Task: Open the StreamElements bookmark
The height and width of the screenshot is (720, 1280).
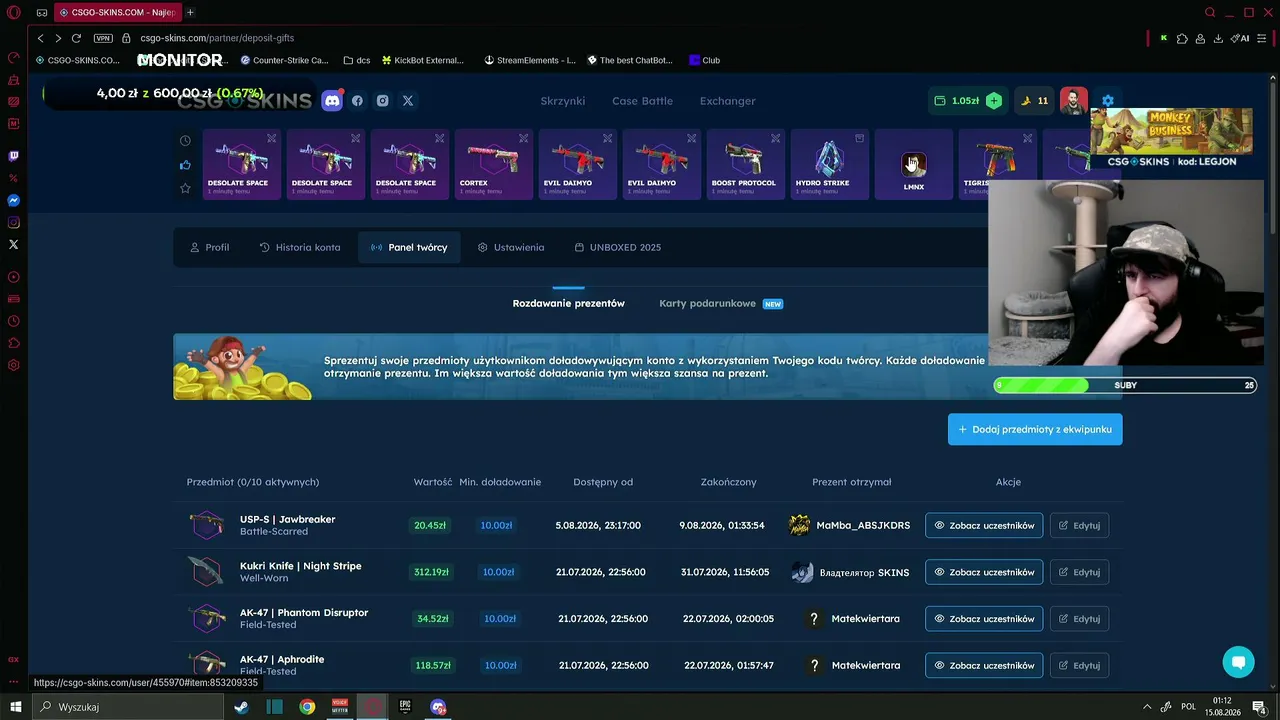Action: coord(530,60)
